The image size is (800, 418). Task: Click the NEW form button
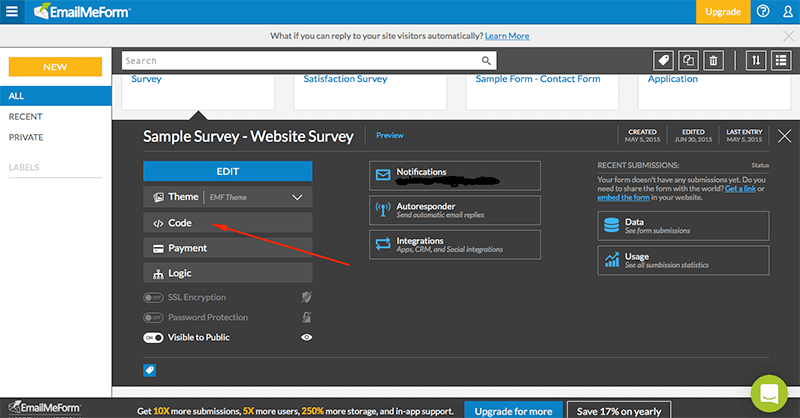click(55, 67)
